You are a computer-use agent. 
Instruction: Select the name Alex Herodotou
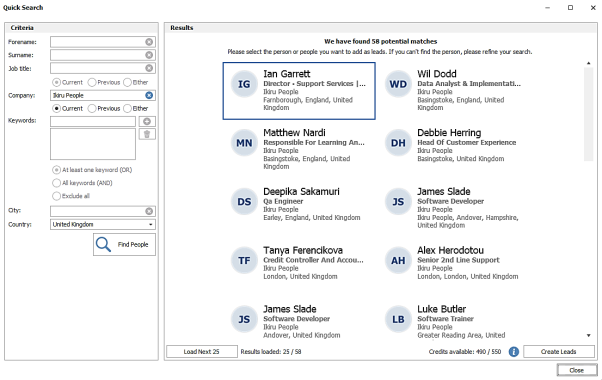pyautogui.click(x=451, y=250)
